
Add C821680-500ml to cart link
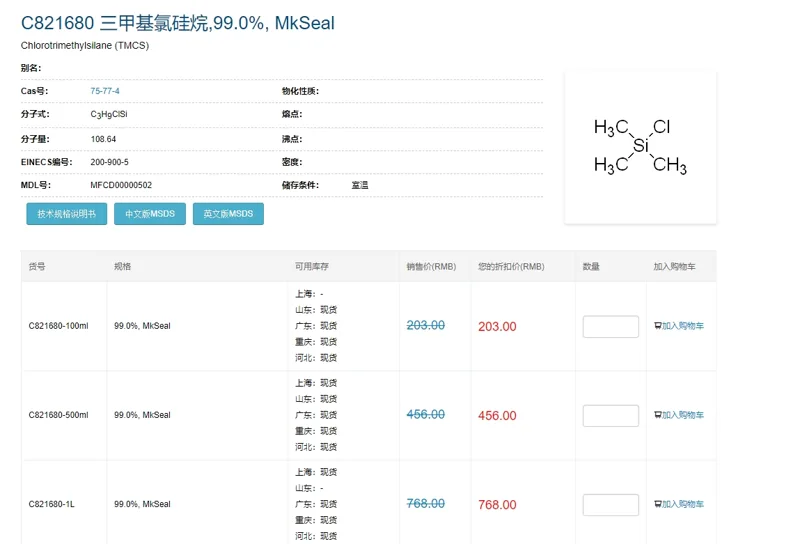[x=679, y=415]
